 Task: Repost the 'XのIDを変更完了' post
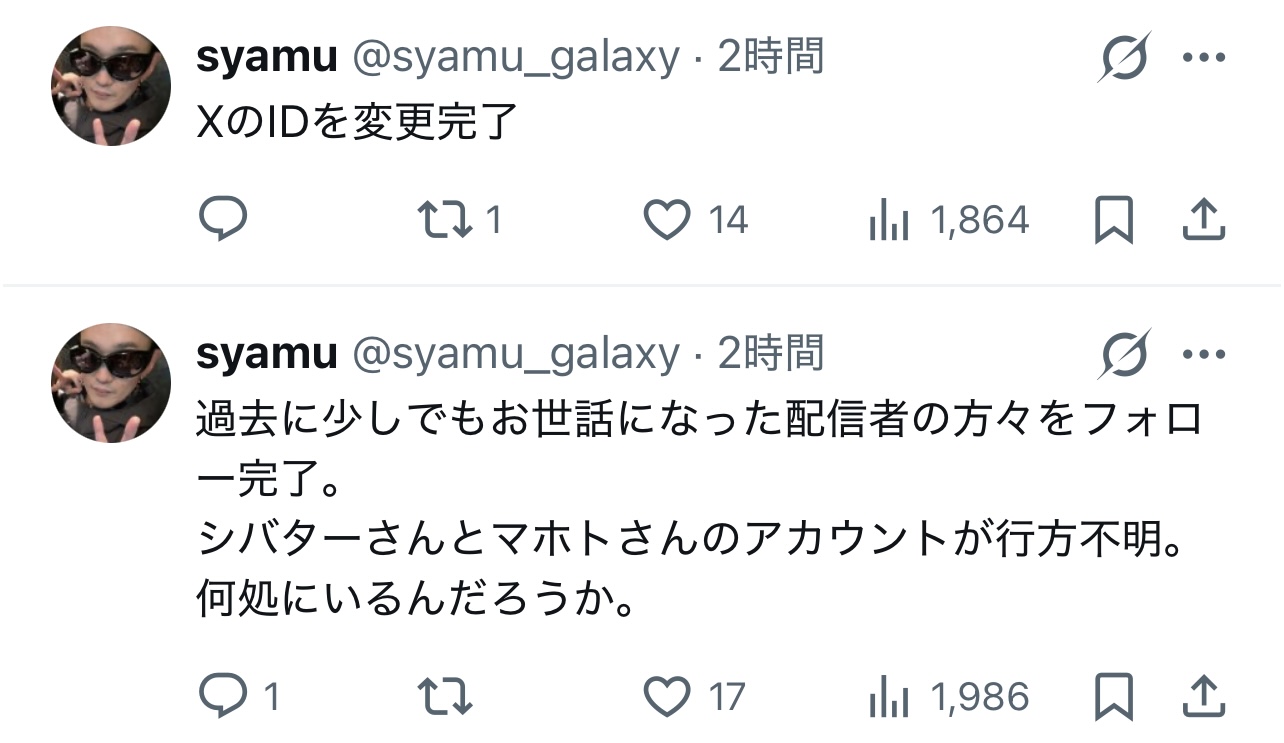[447, 219]
